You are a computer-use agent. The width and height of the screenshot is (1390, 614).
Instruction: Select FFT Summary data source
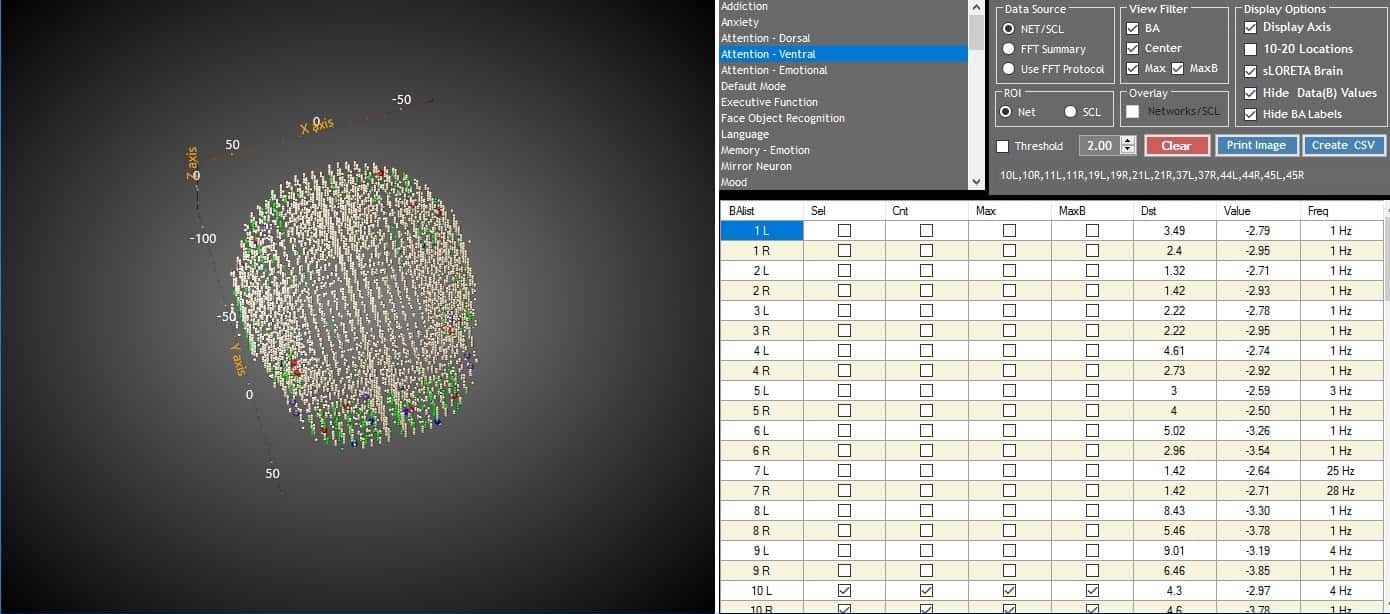(x=1009, y=49)
